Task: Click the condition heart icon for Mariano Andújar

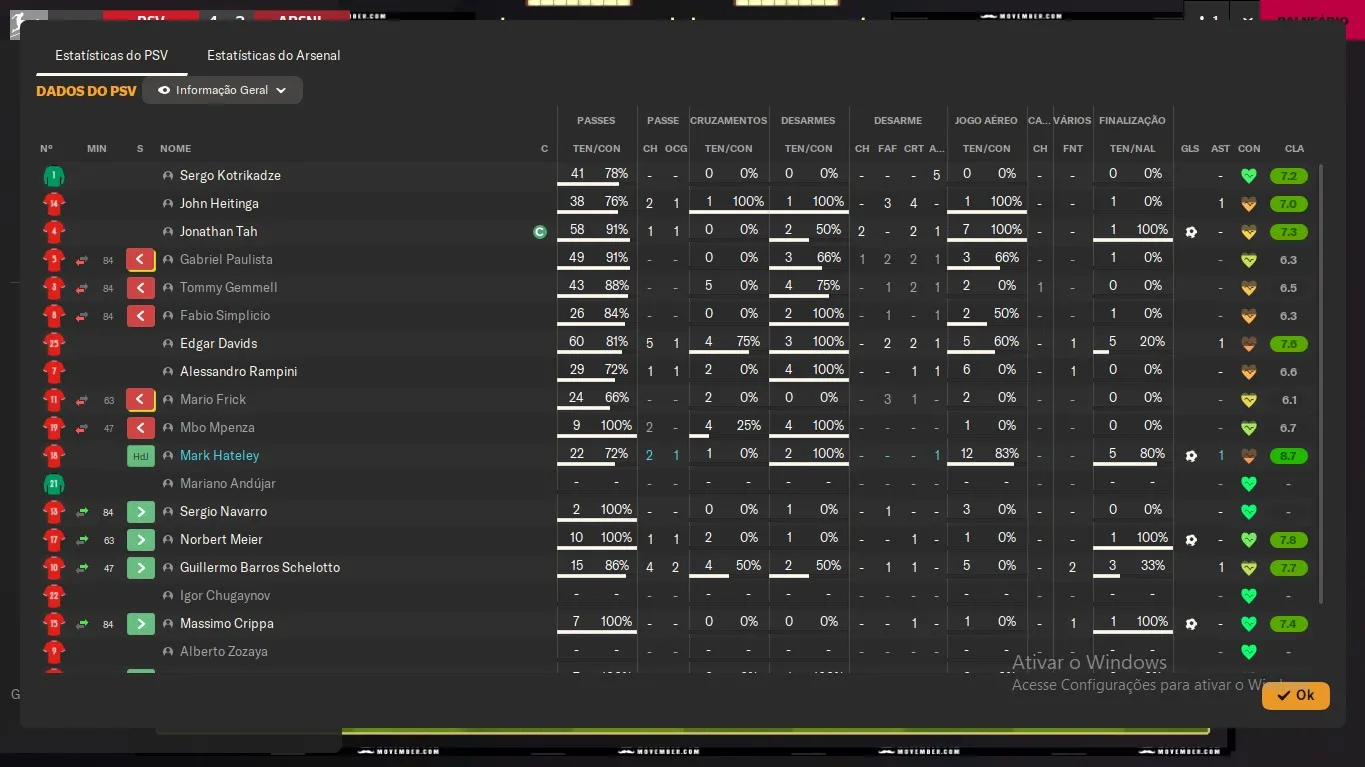Action: pos(1248,484)
